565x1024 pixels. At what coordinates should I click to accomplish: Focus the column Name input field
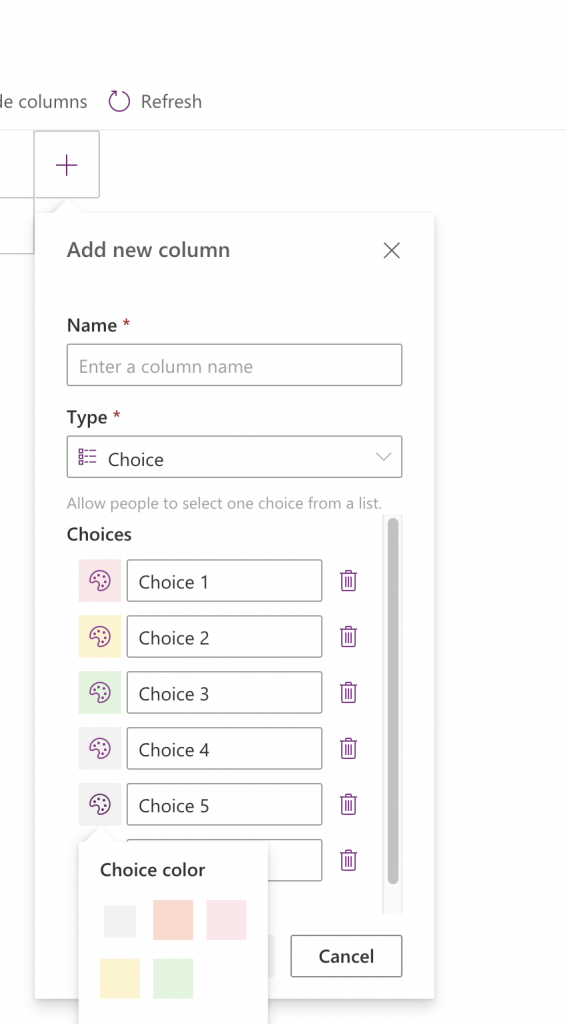click(234, 365)
